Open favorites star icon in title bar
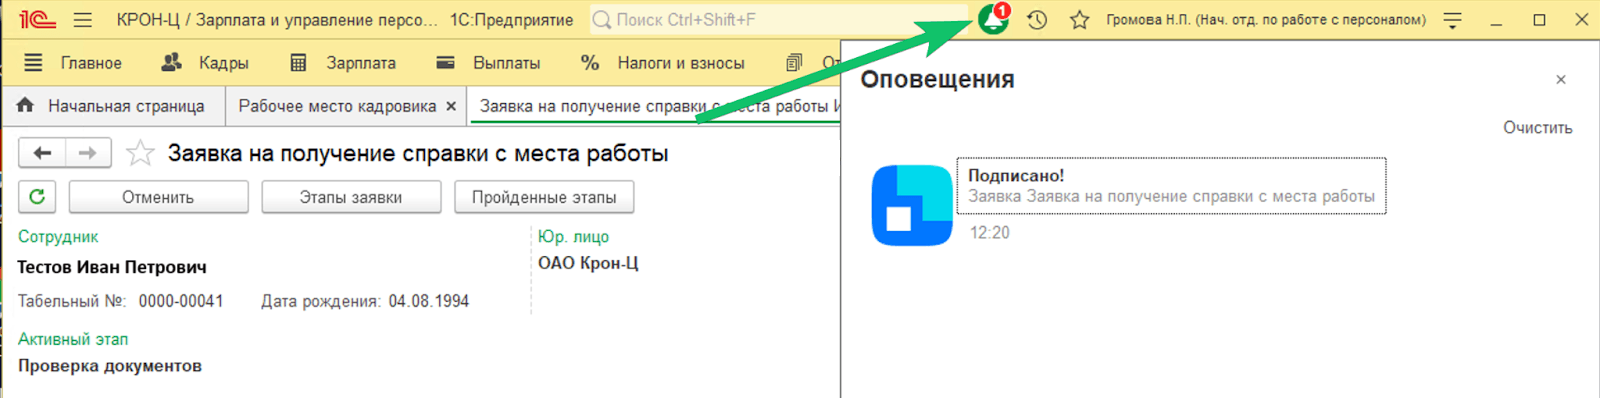The image size is (1600, 398). pyautogui.click(x=1079, y=20)
